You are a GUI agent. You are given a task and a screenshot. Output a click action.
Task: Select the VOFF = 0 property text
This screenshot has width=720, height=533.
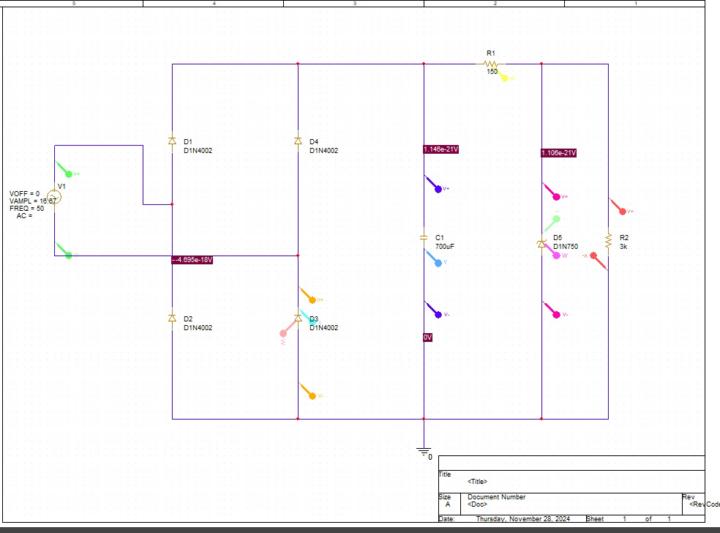point(24,194)
